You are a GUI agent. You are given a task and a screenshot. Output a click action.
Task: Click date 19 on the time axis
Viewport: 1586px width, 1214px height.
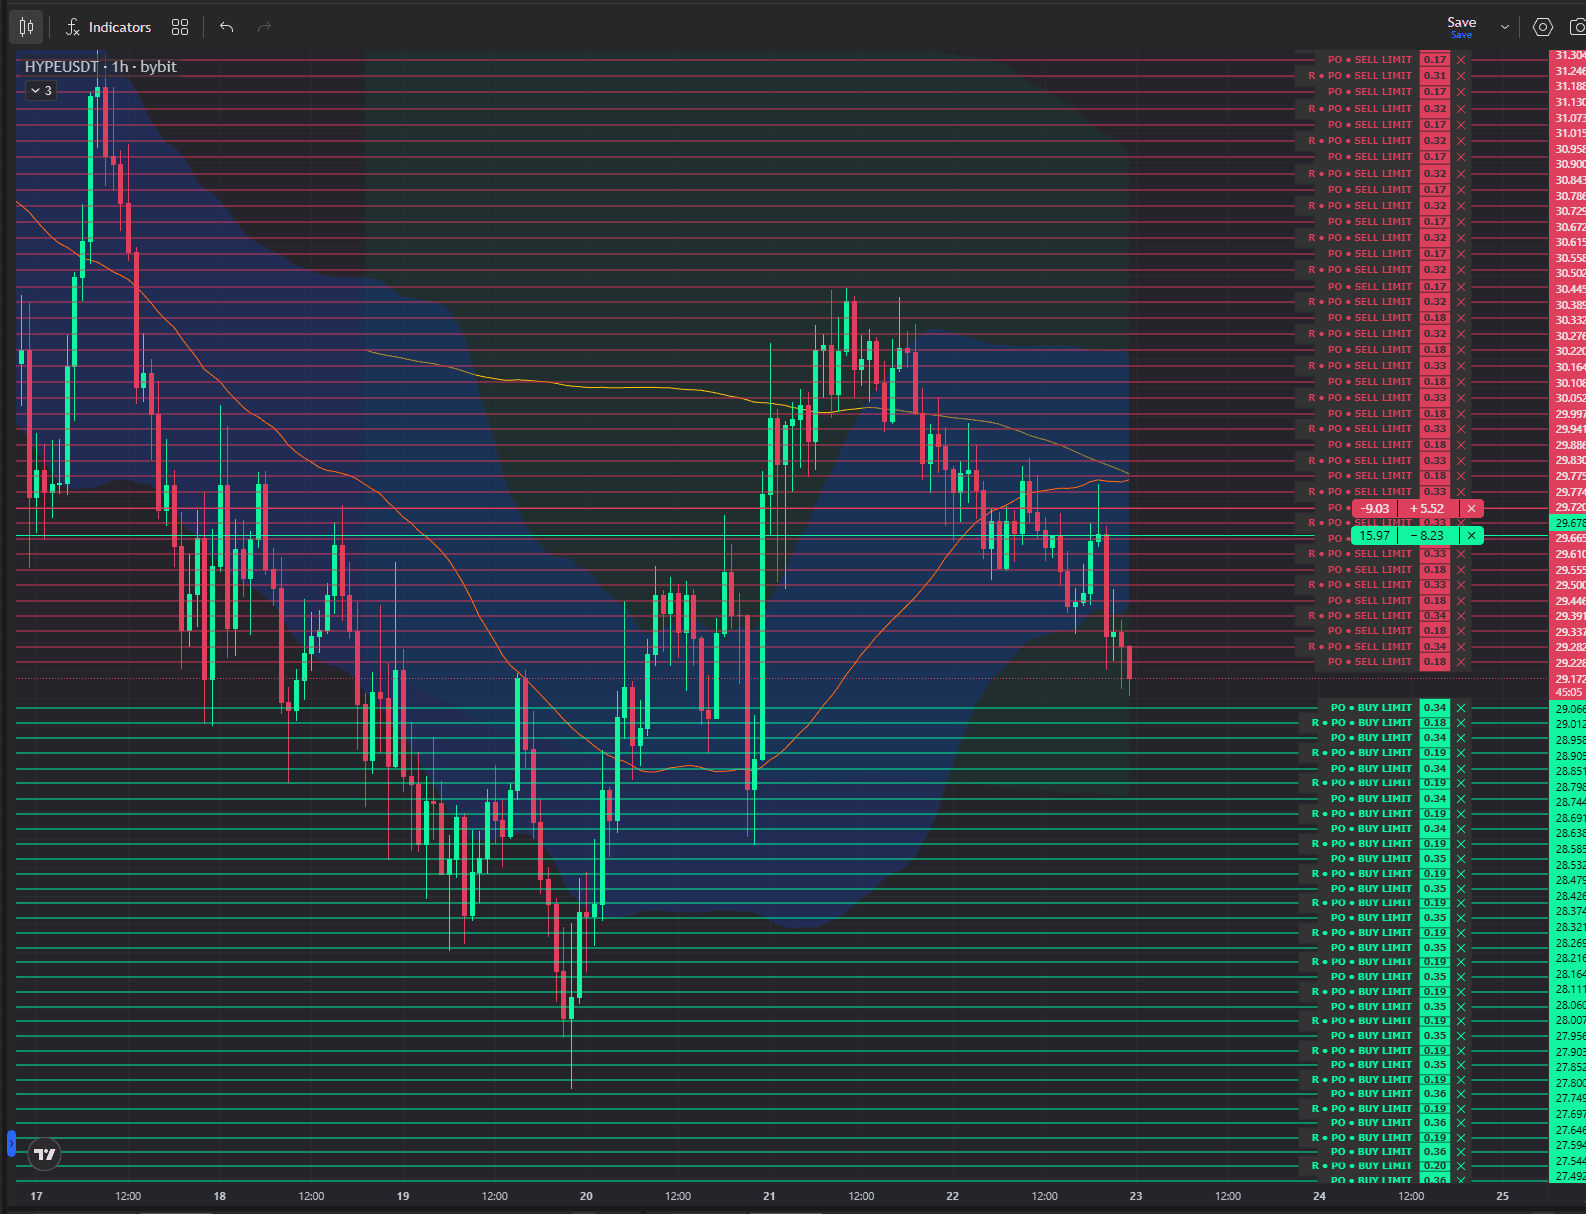pos(403,1196)
